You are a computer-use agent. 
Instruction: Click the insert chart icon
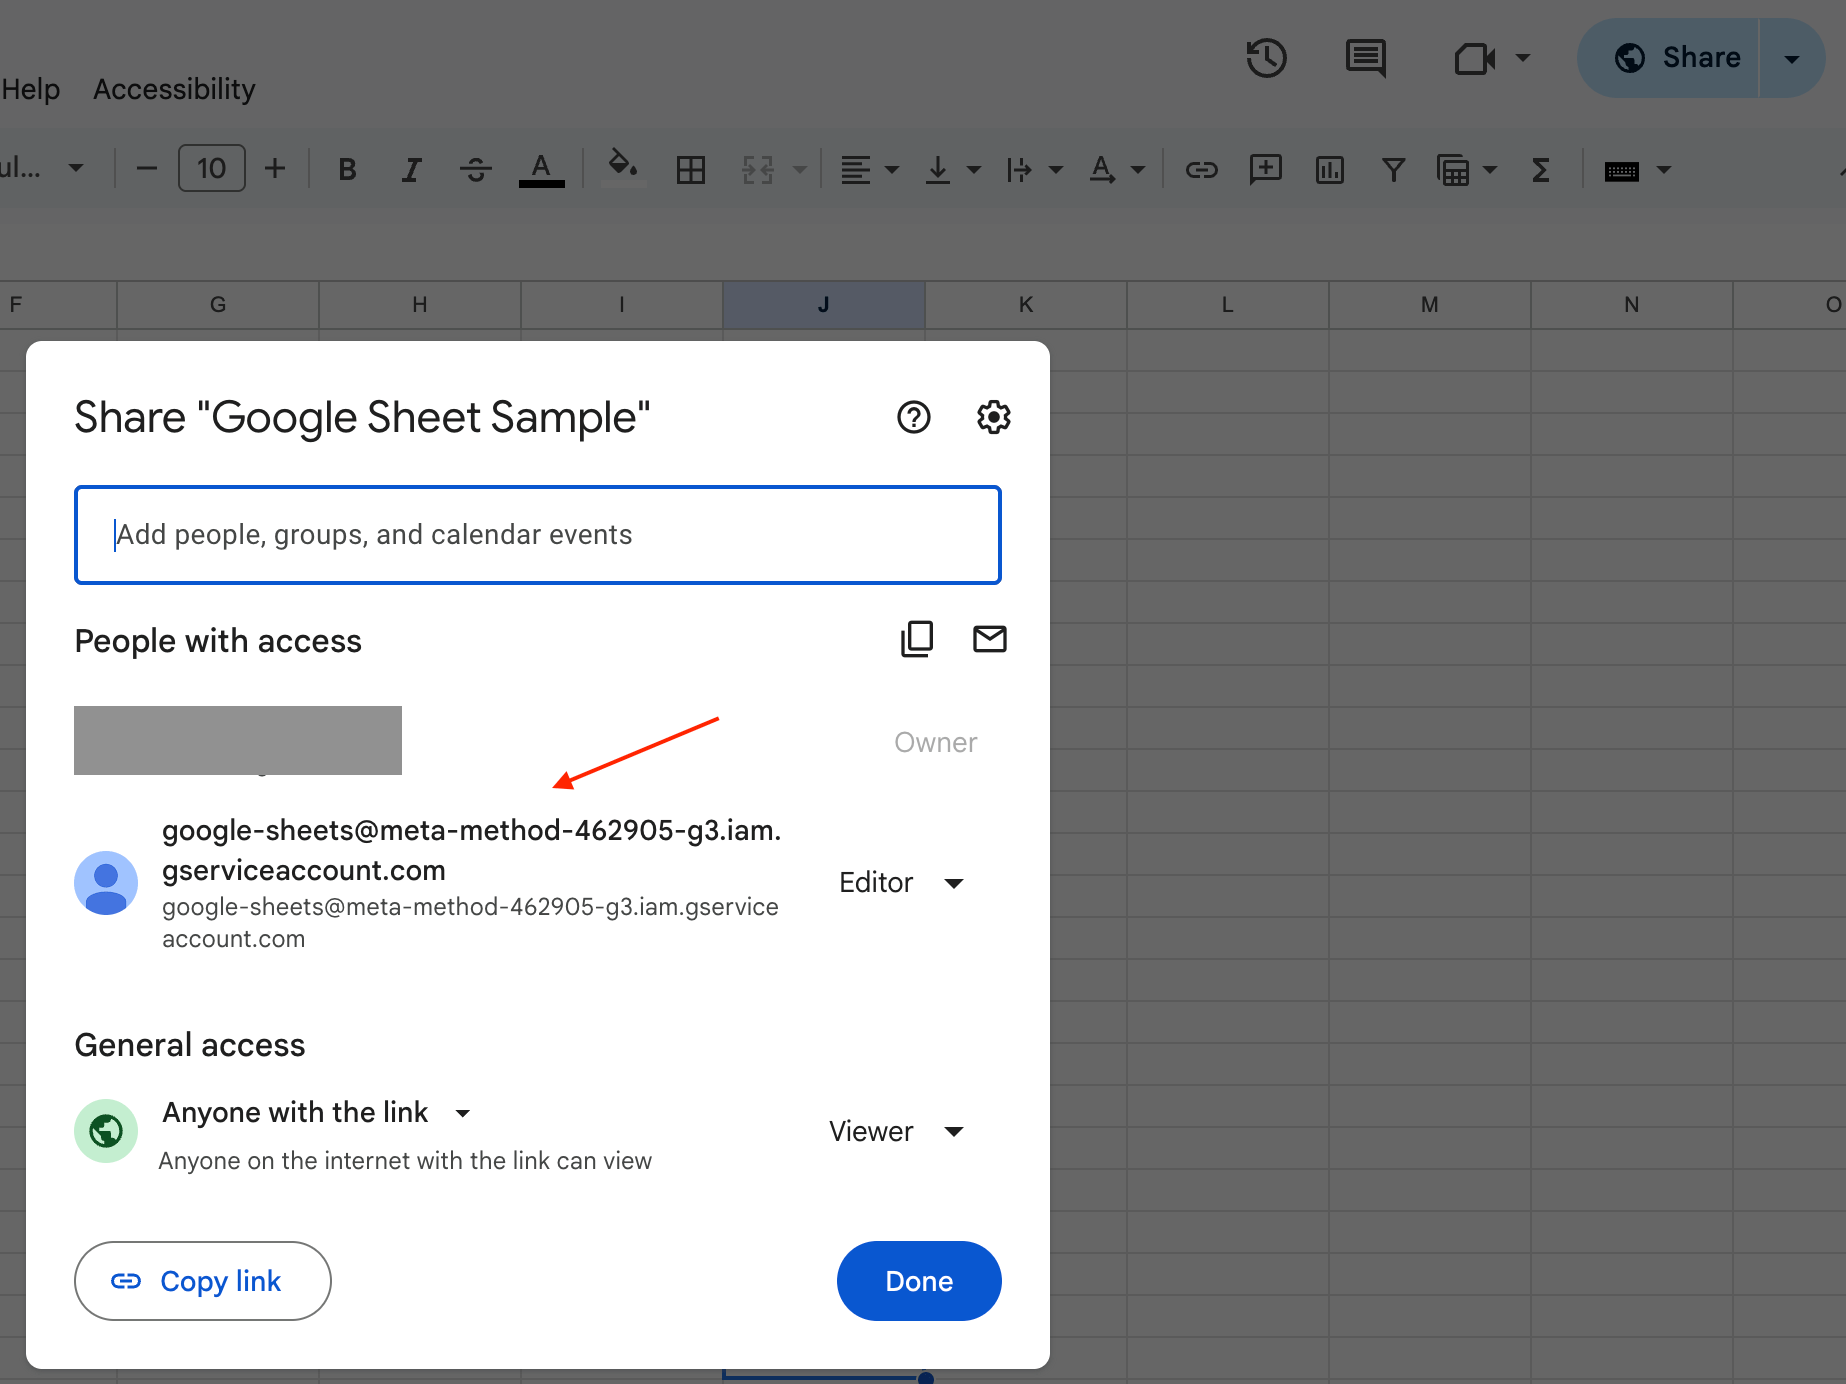[x=1330, y=169]
